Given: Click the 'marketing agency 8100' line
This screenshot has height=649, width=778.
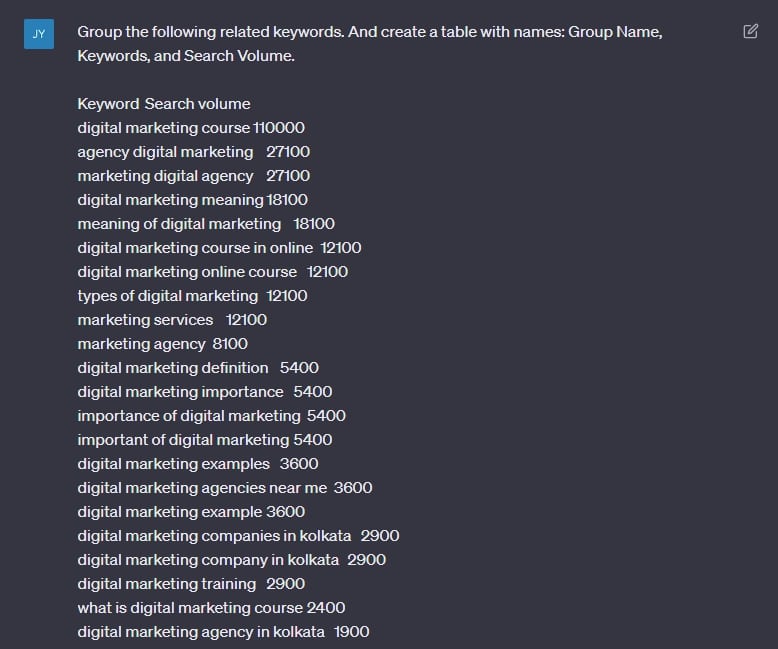Looking at the screenshot, I should [x=162, y=344].
